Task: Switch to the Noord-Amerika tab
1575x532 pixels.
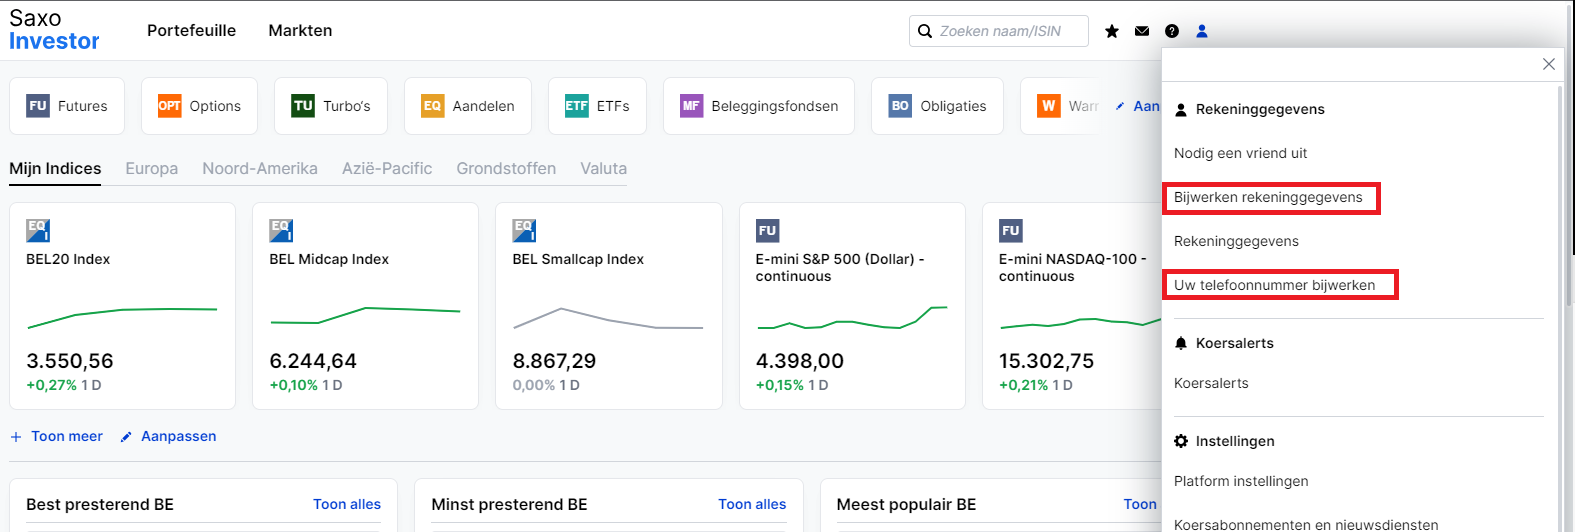Action: [x=260, y=168]
